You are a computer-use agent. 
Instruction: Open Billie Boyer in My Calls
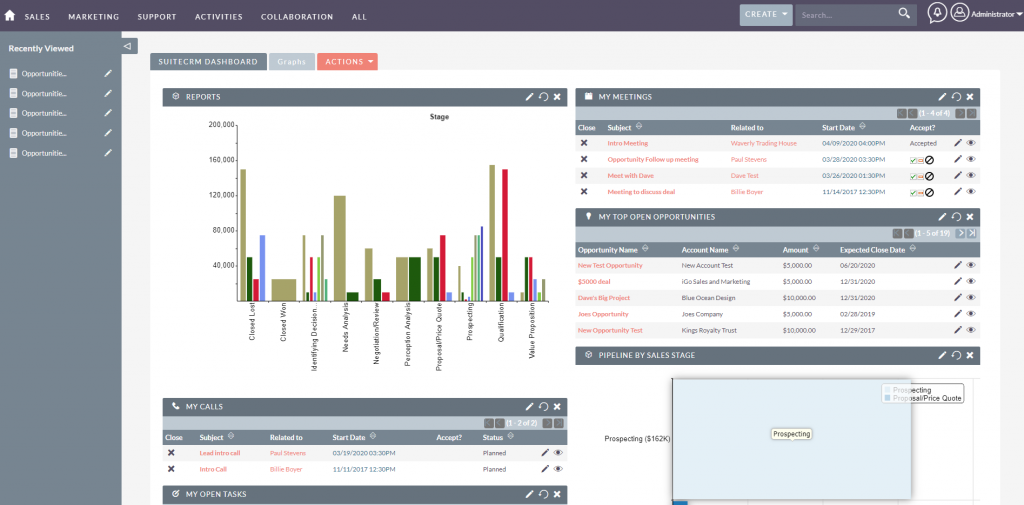coord(286,469)
